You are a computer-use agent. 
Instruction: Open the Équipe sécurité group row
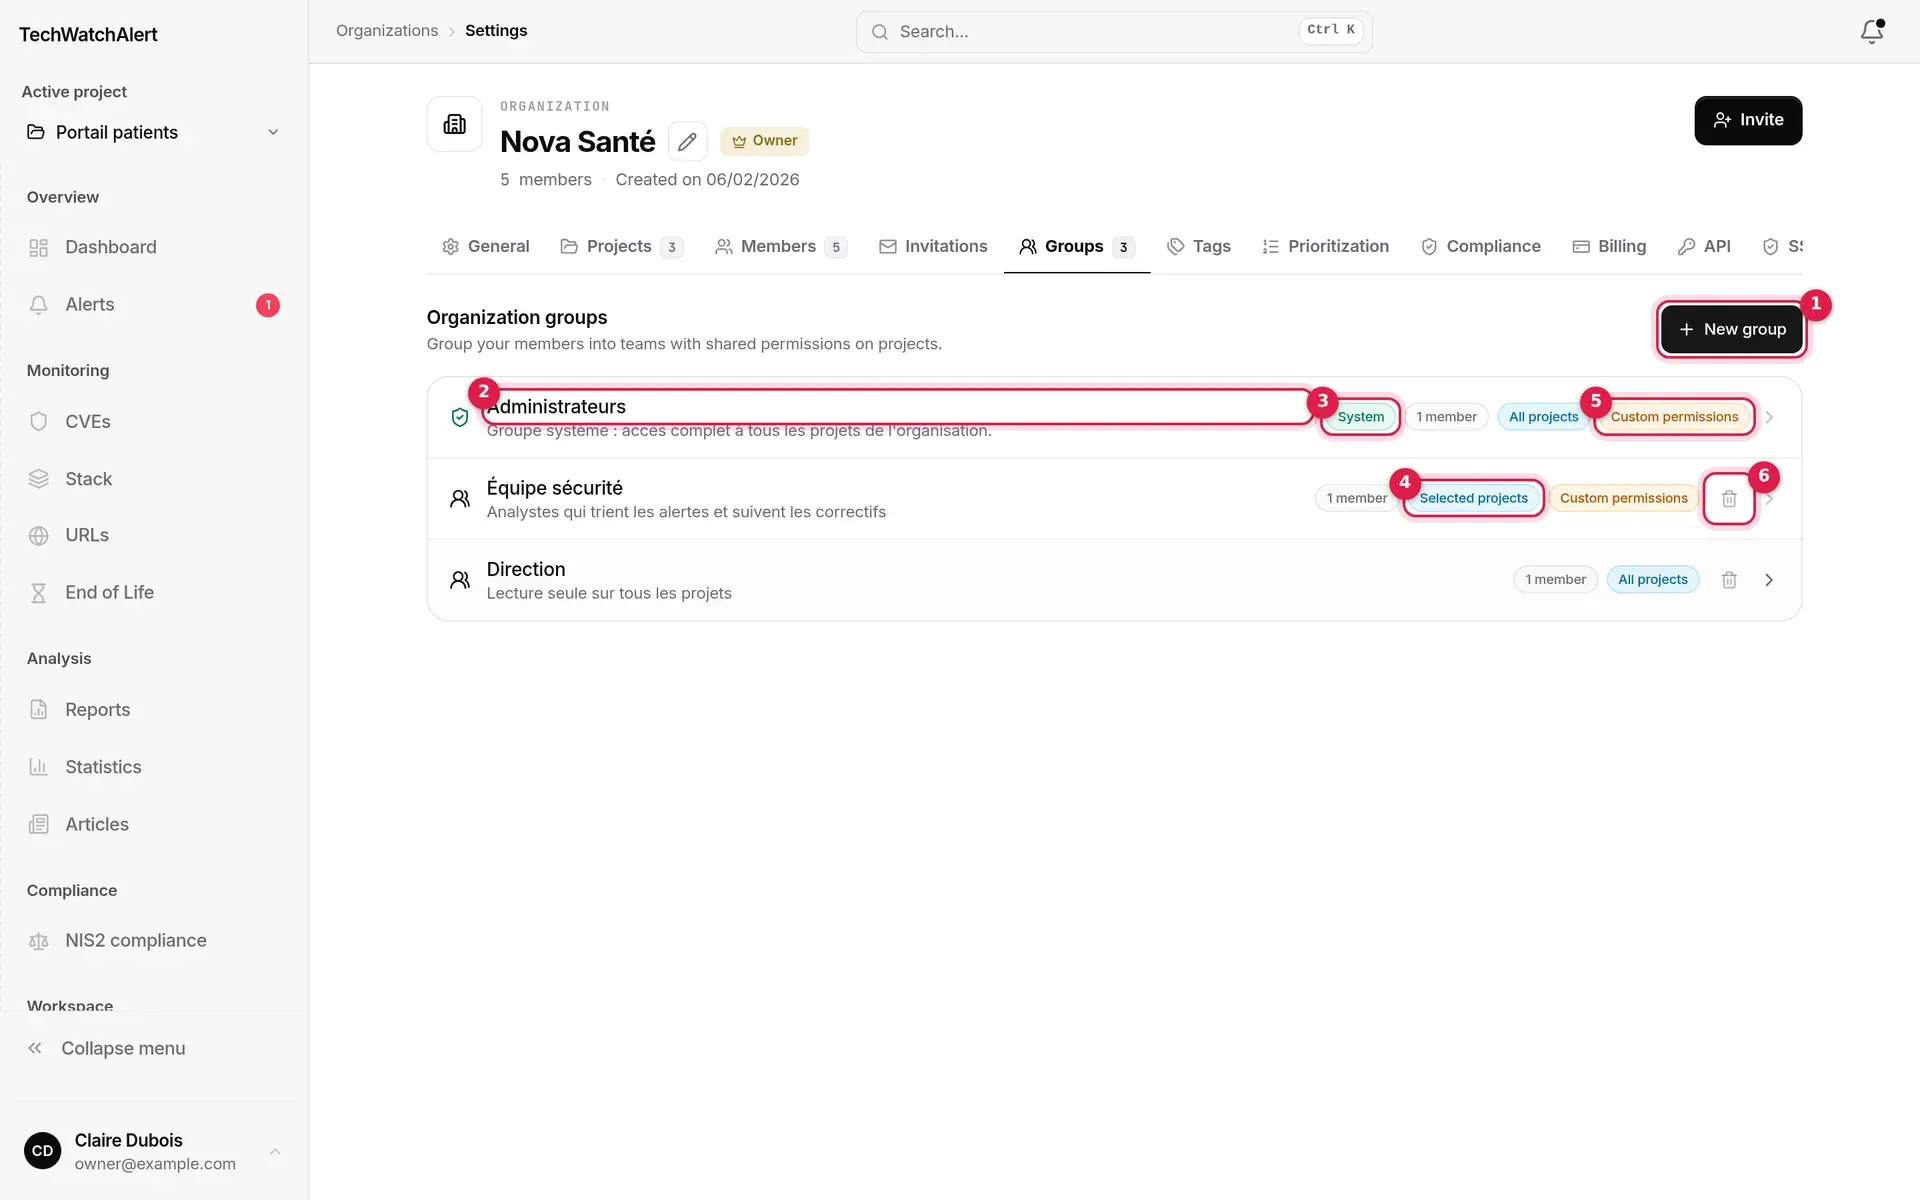click(x=1114, y=499)
